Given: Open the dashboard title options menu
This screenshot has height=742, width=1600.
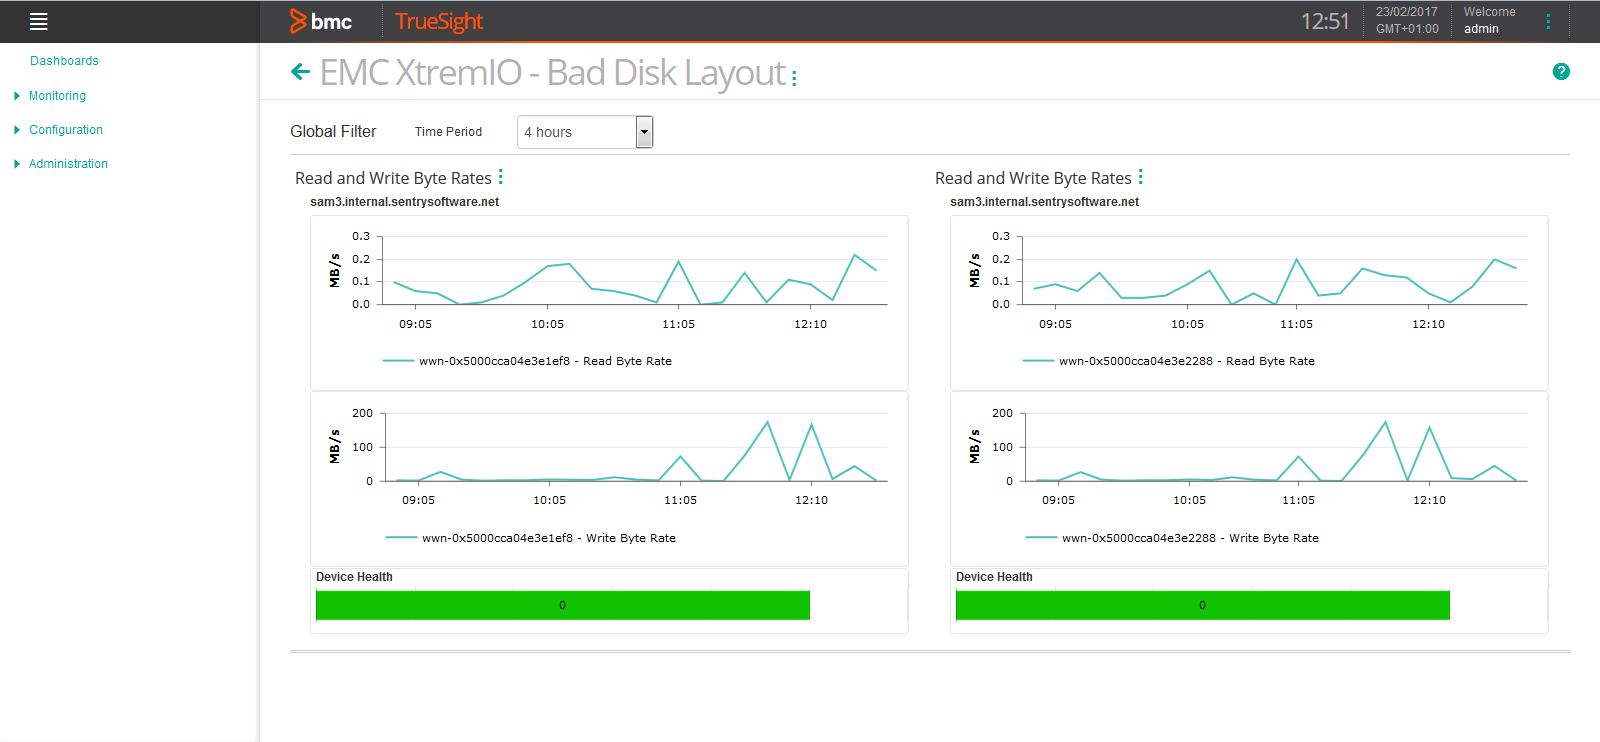Looking at the screenshot, I should point(794,78).
